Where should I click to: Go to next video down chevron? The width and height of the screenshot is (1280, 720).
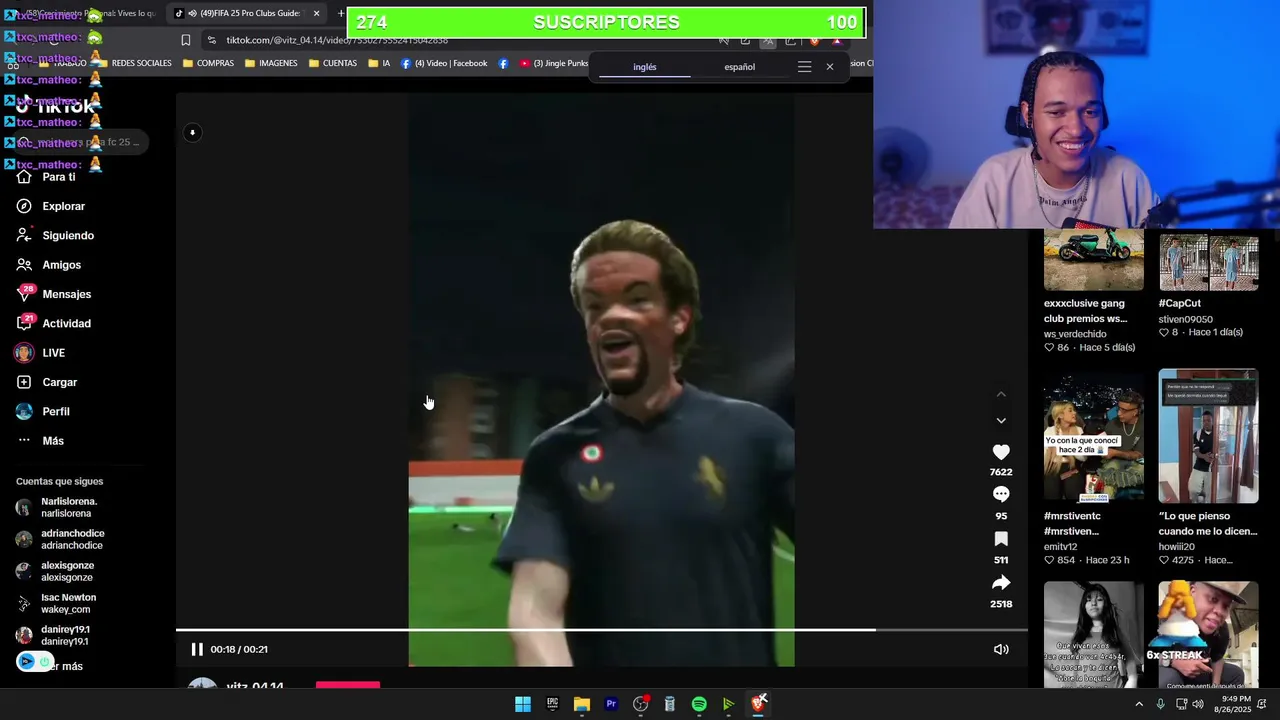pos(1001,421)
